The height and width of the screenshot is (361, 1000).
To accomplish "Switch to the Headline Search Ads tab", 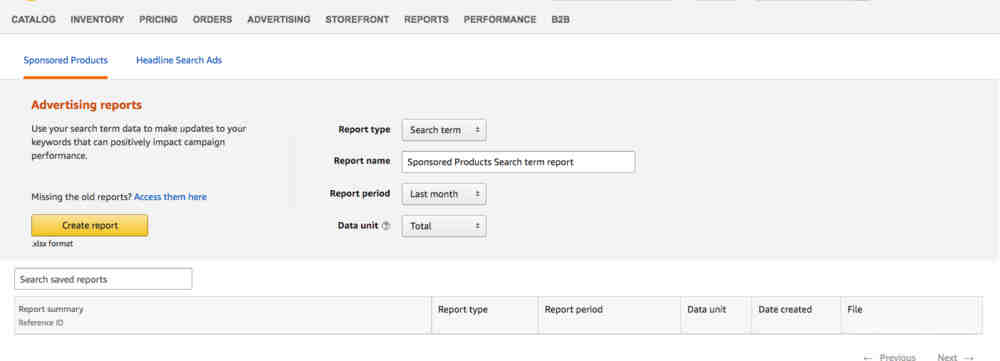I will [179, 60].
